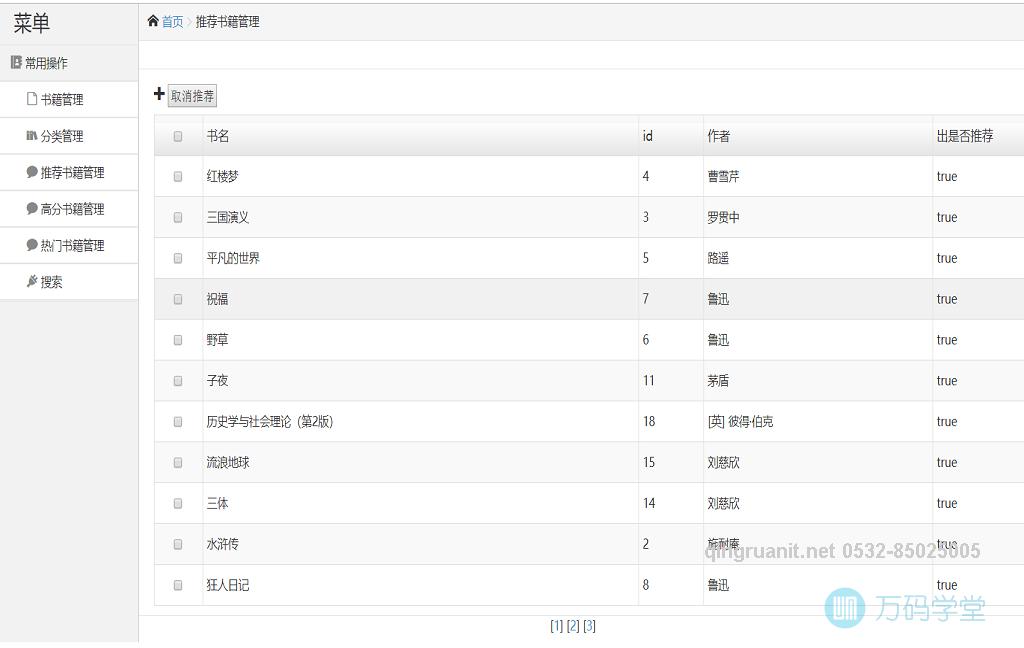Go to page 2 via pagination
This screenshot has height=648, width=1024.
pyautogui.click(x=572, y=626)
